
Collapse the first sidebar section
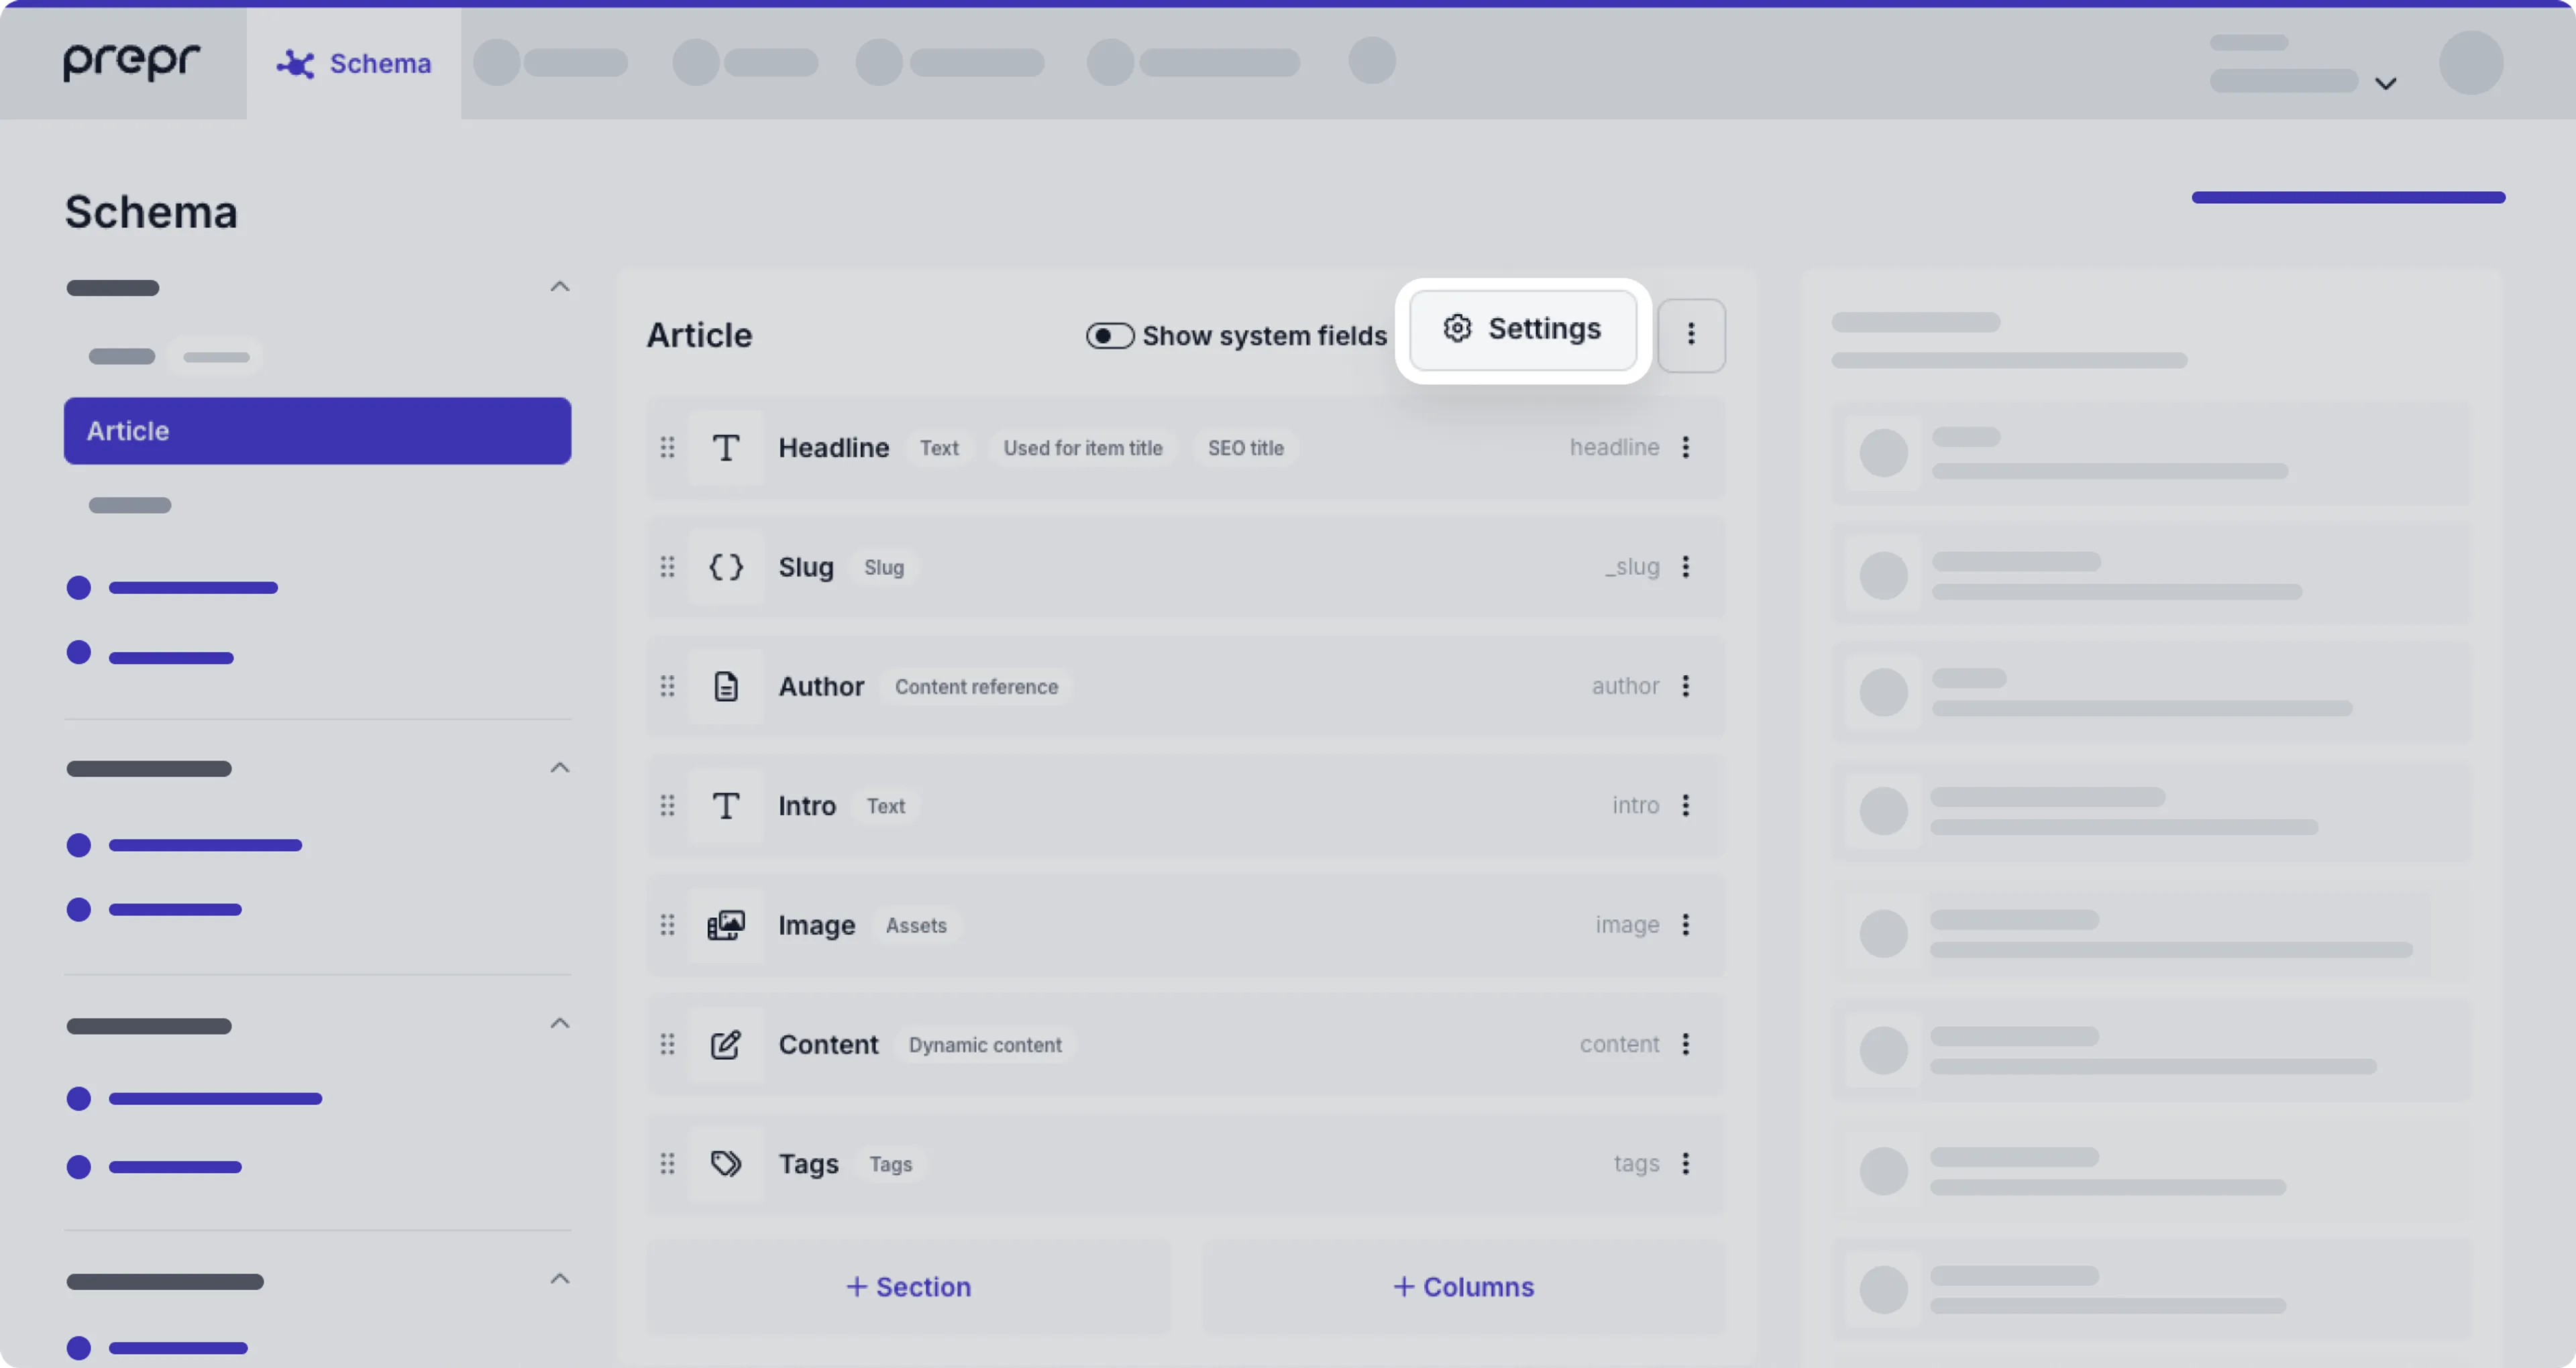coord(560,287)
